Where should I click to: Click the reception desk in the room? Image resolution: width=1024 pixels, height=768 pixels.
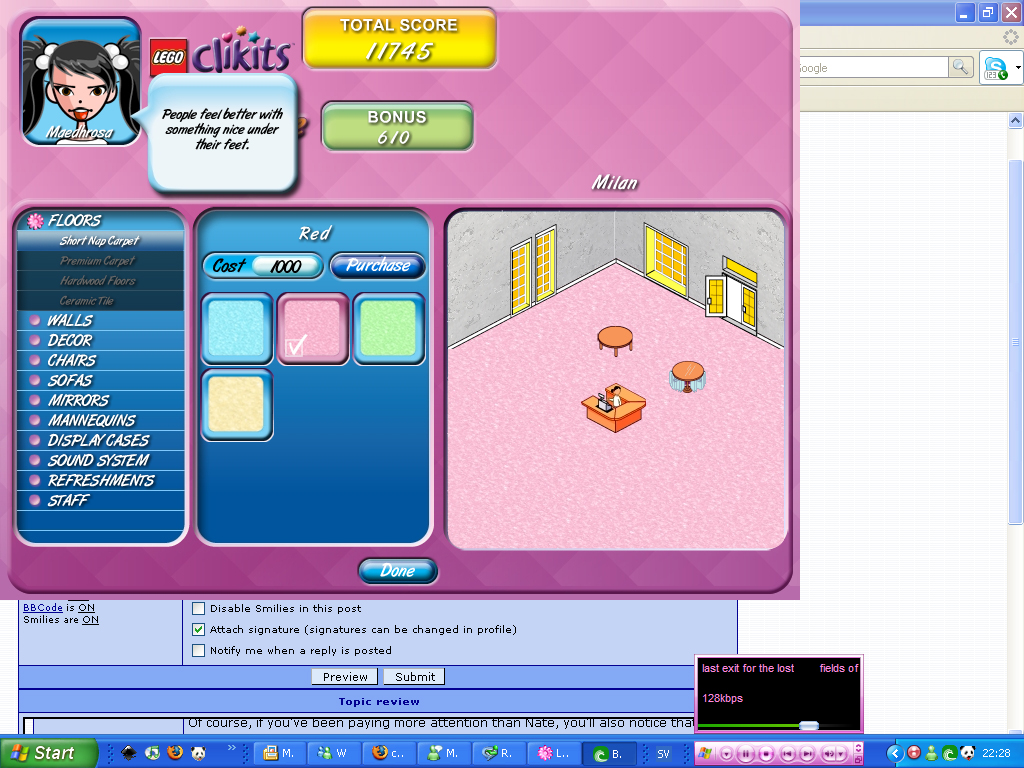click(614, 408)
